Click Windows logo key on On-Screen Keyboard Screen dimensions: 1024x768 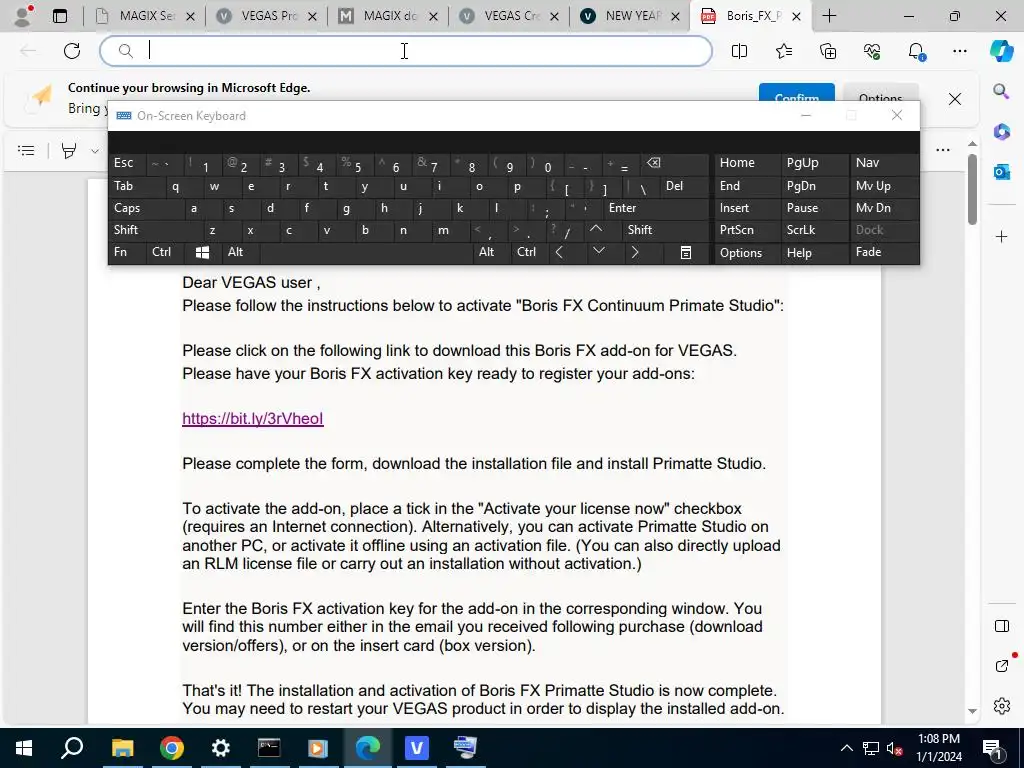(x=202, y=252)
